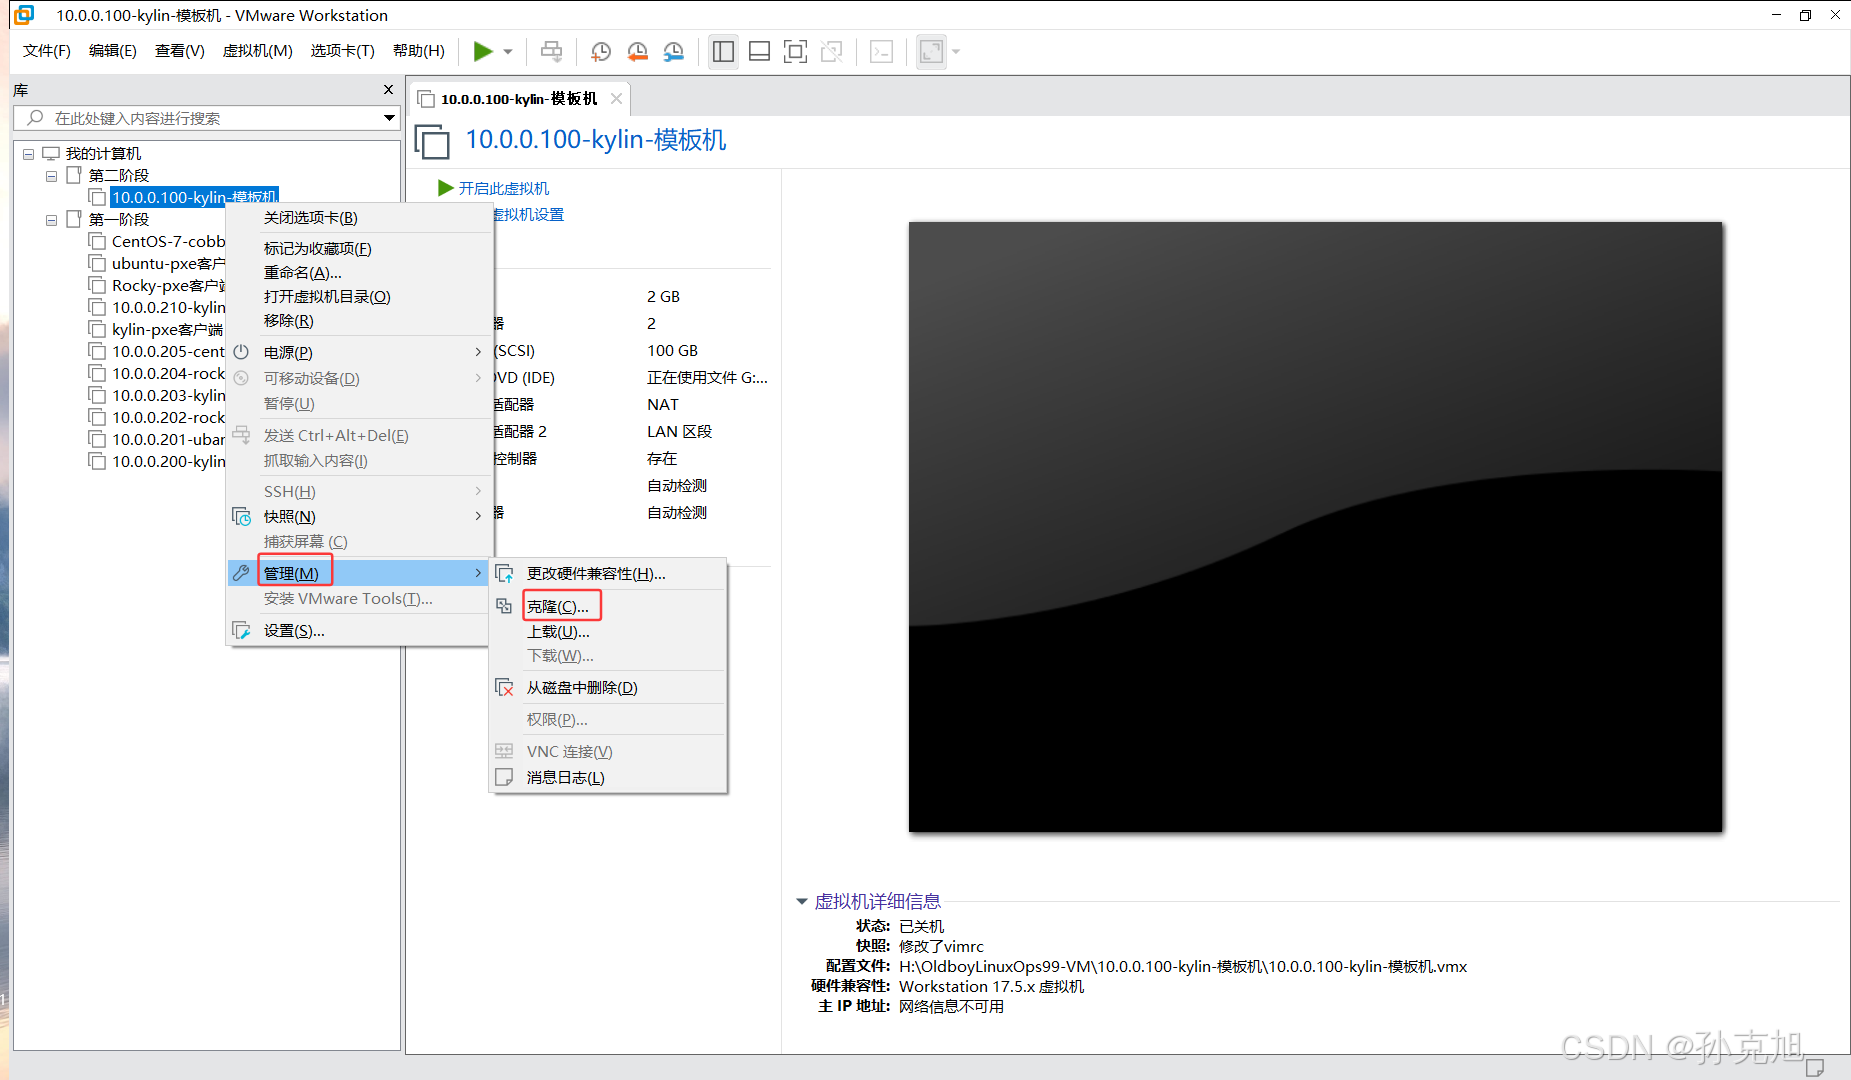This screenshot has width=1851, height=1080.
Task: Collapse the 第一阶段 folder
Action: (x=51, y=220)
